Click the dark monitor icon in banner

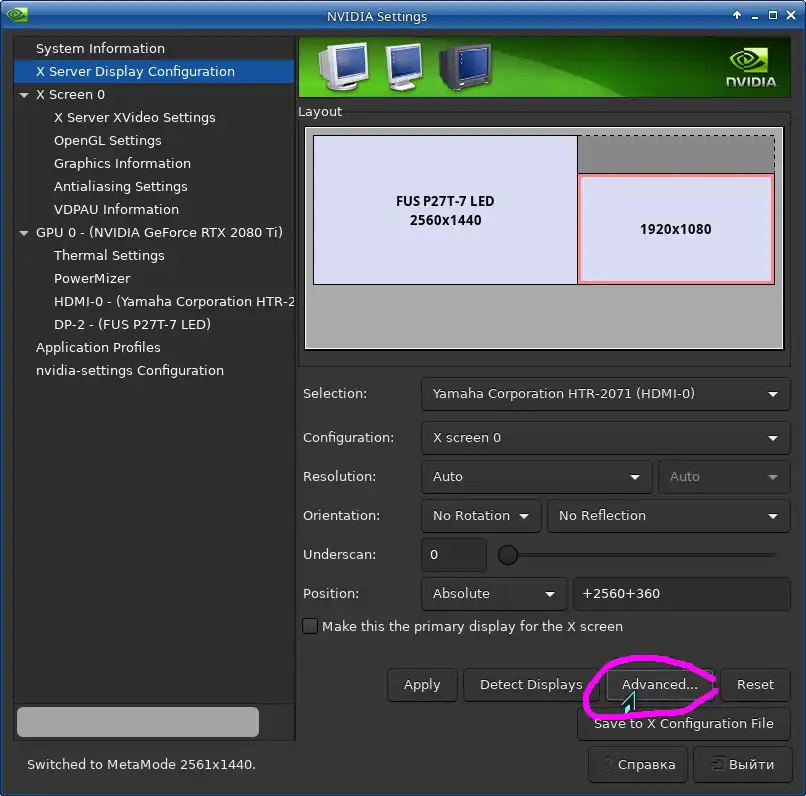pyautogui.click(x=465, y=67)
